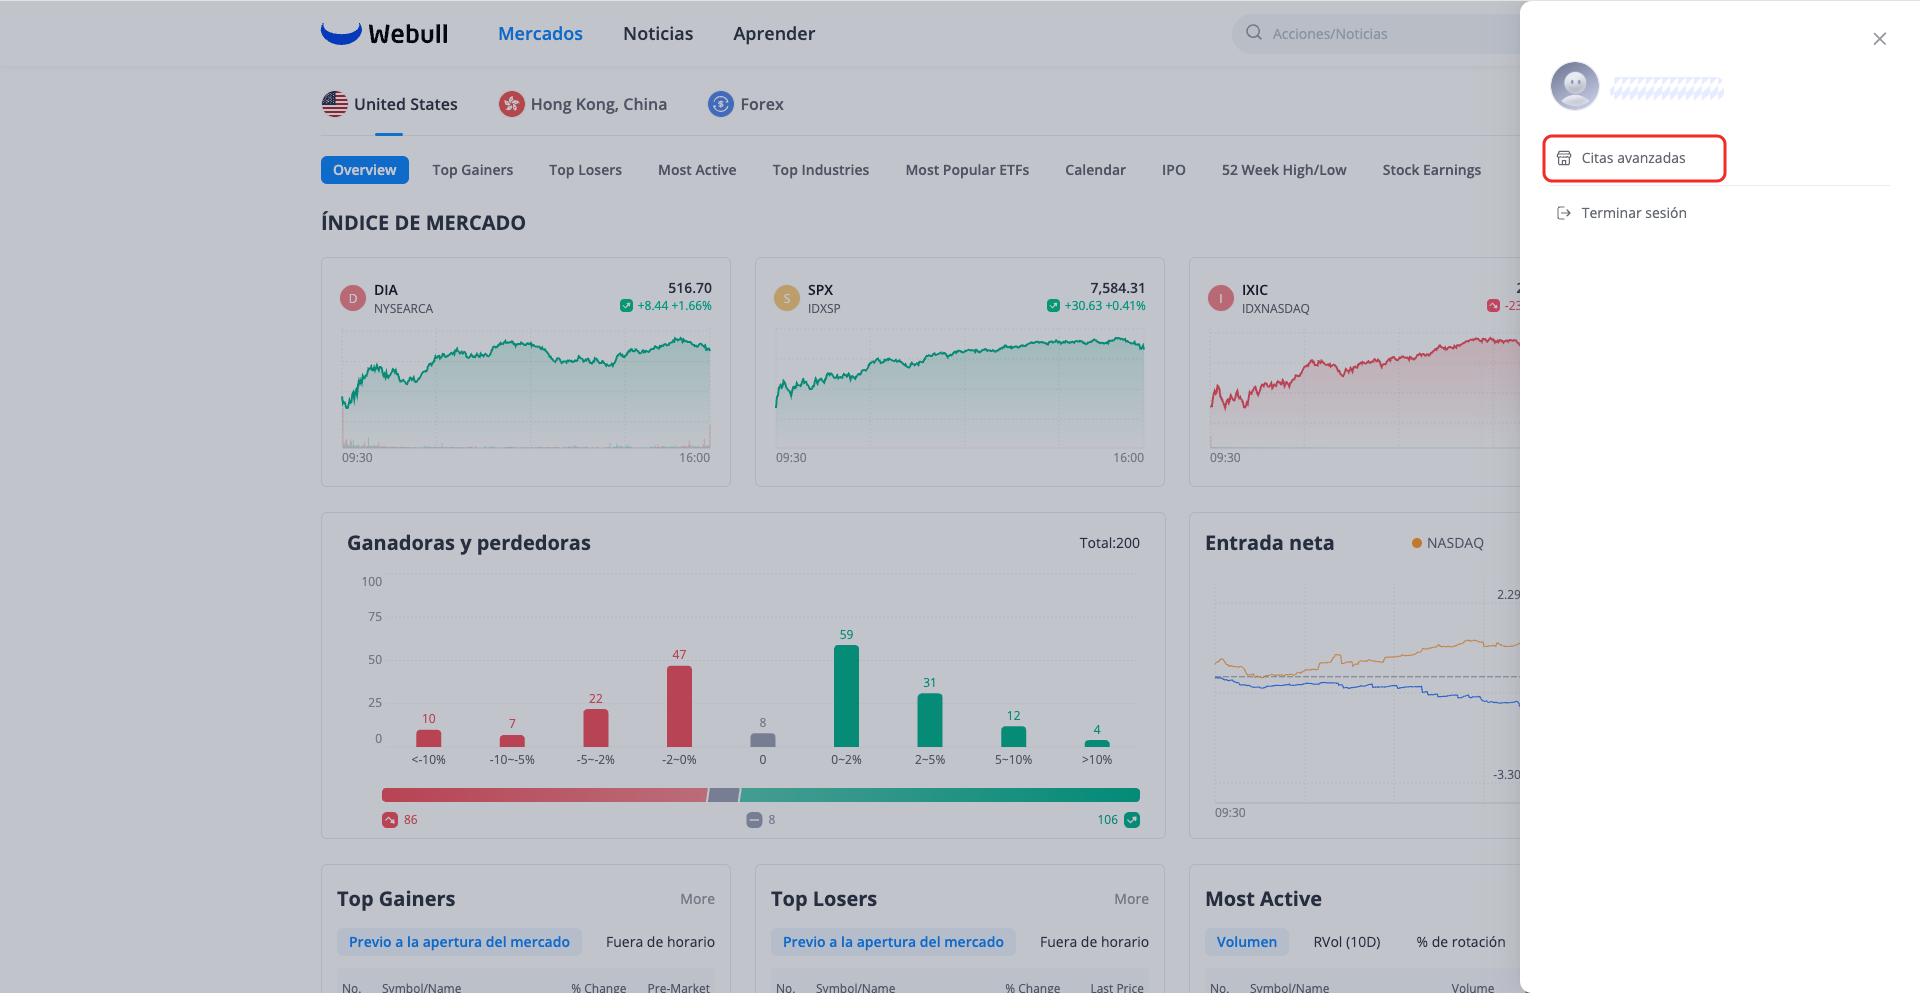Click the Webull logo icon
This screenshot has height=993, width=1920.
coord(341,33)
